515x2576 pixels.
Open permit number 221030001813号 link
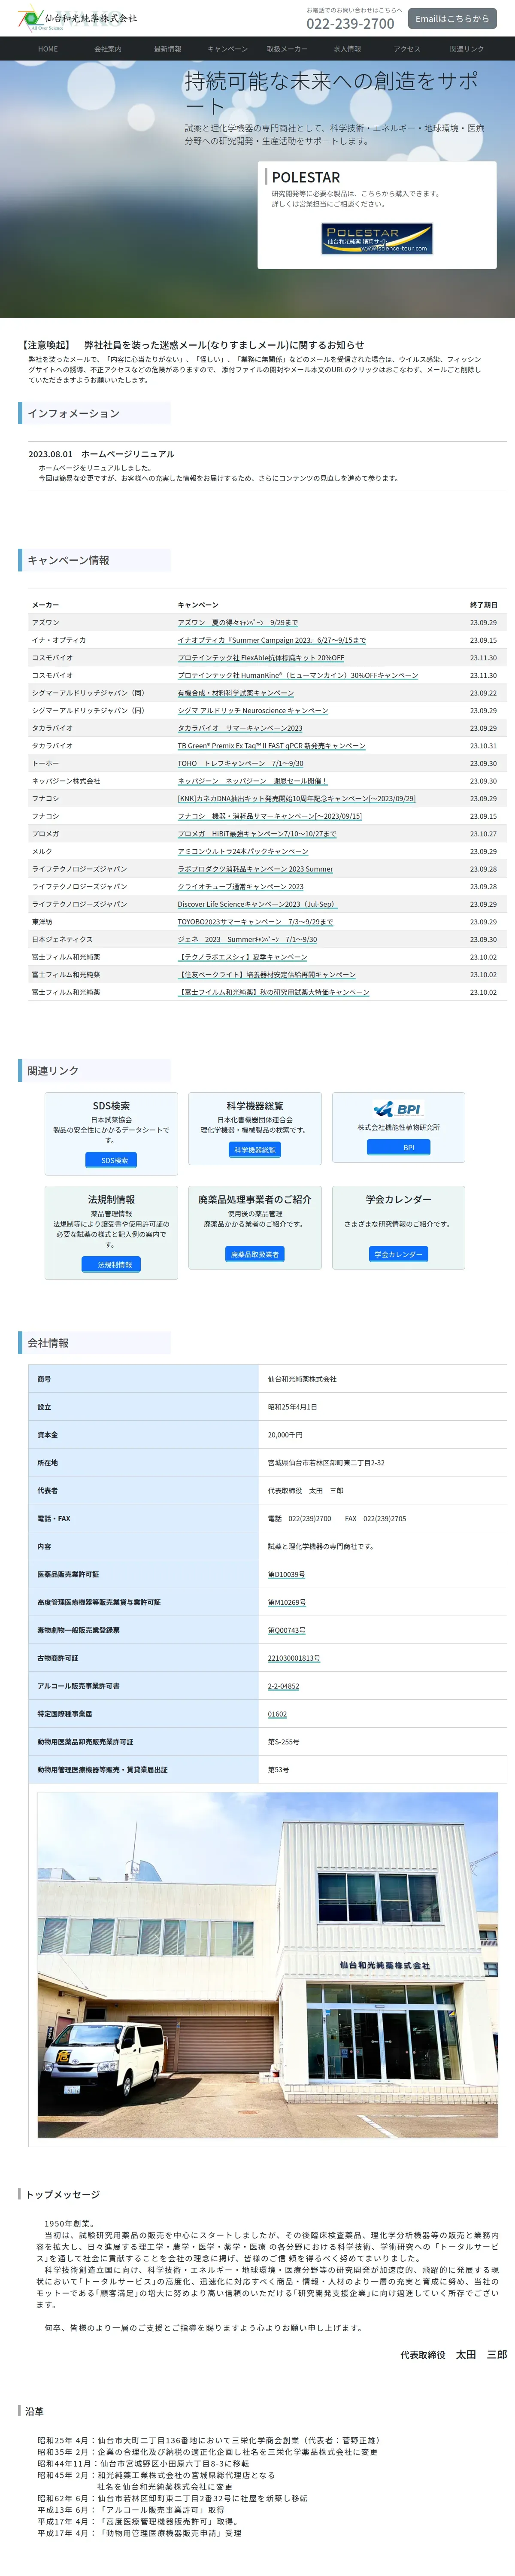tap(294, 1658)
